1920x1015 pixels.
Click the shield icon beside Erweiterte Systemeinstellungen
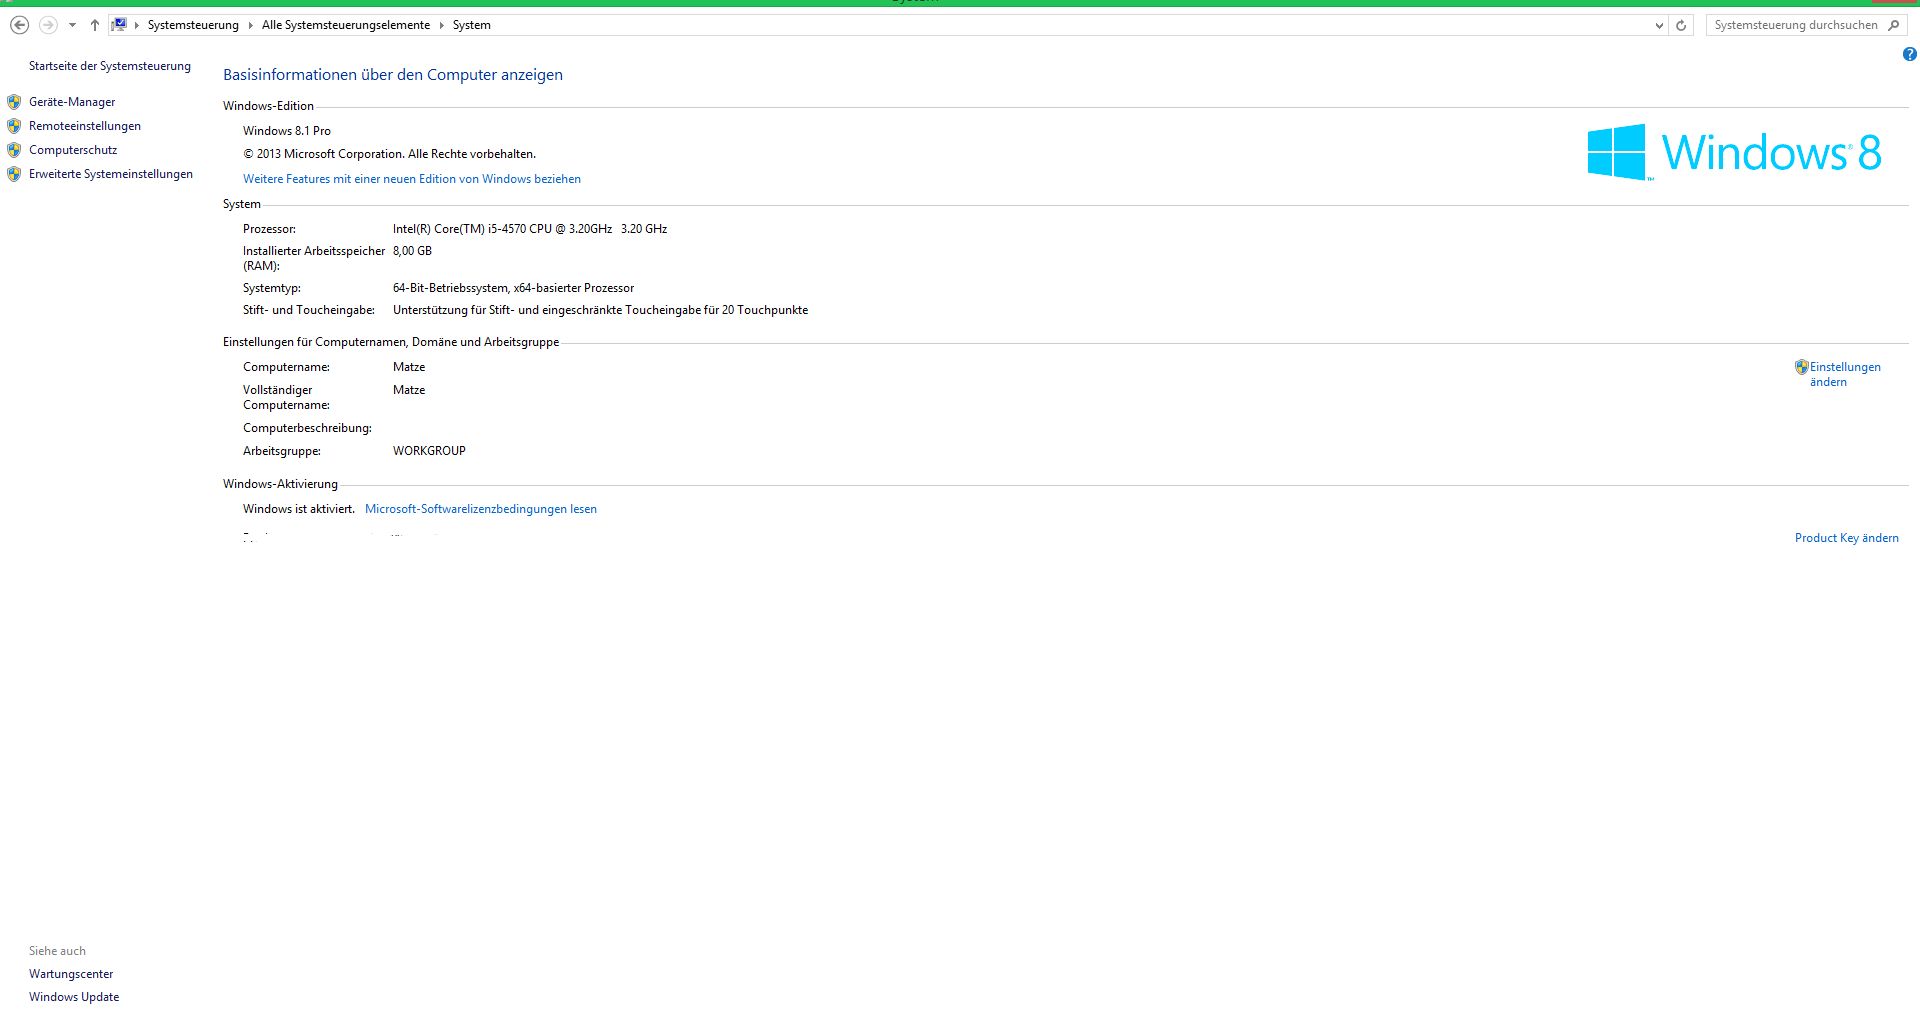pyautogui.click(x=14, y=174)
